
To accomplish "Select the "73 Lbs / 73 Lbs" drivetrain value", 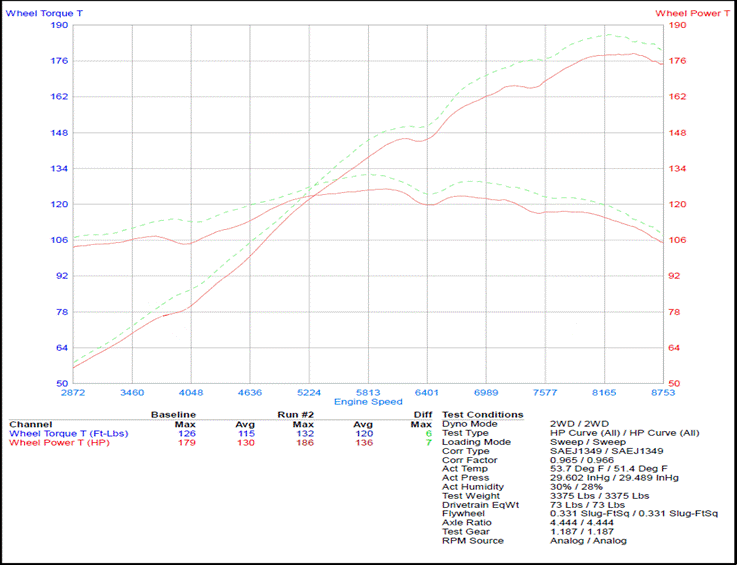I will 588,505.
